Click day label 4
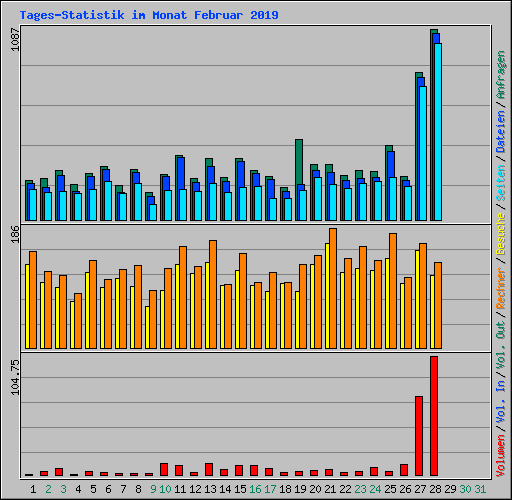 coord(78,489)
